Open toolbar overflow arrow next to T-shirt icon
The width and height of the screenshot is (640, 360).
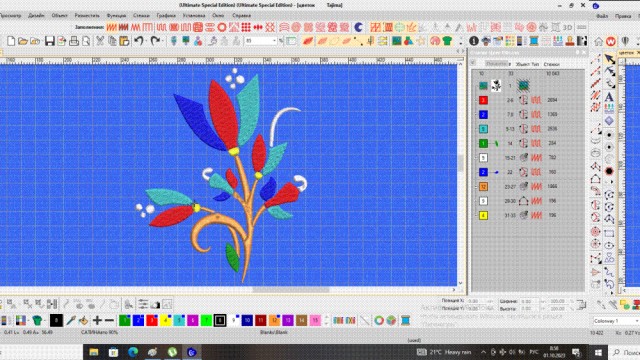coord(461,41)
